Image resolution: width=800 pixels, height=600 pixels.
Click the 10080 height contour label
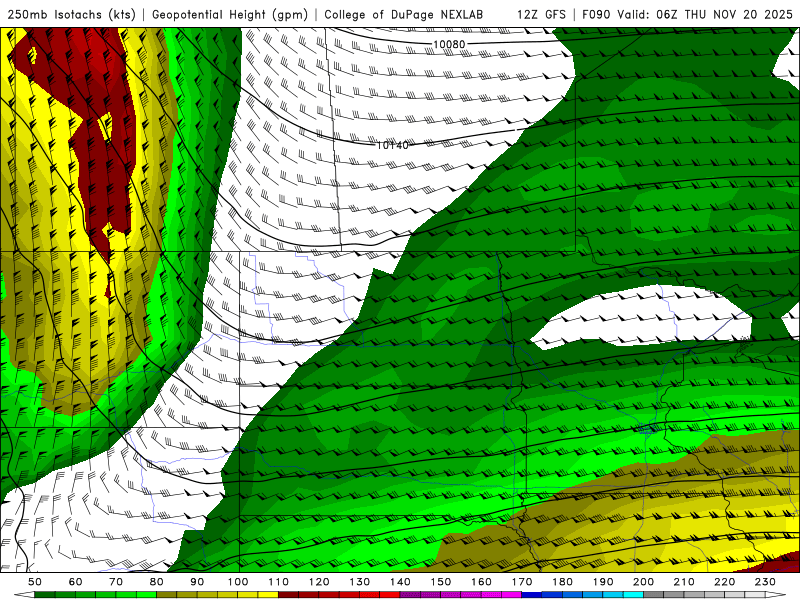[449, 44]
